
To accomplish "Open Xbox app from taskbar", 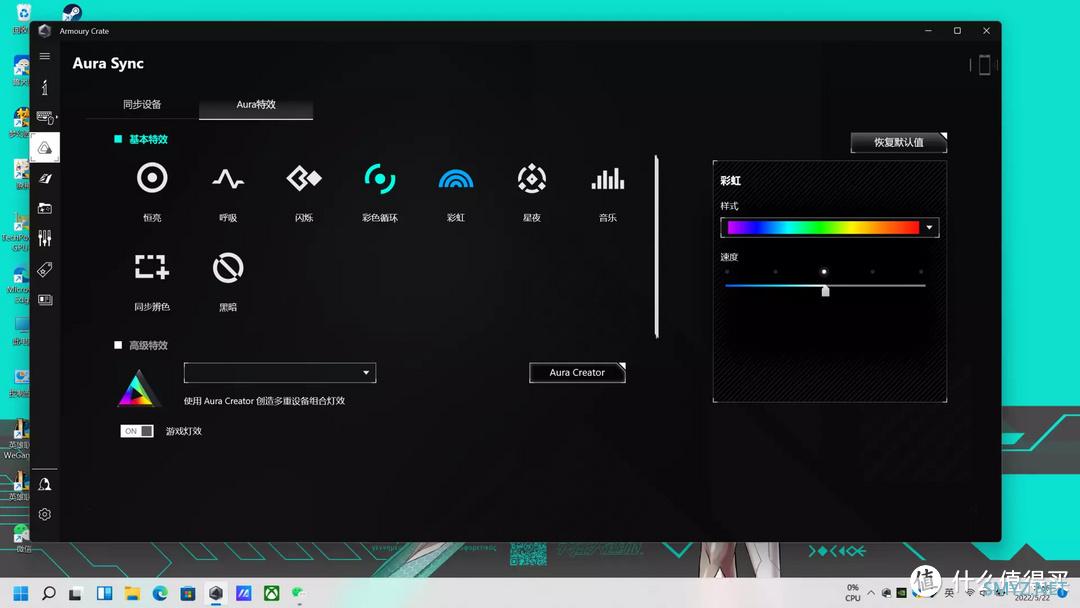I will pyautogui.click(x=271, y=593).
